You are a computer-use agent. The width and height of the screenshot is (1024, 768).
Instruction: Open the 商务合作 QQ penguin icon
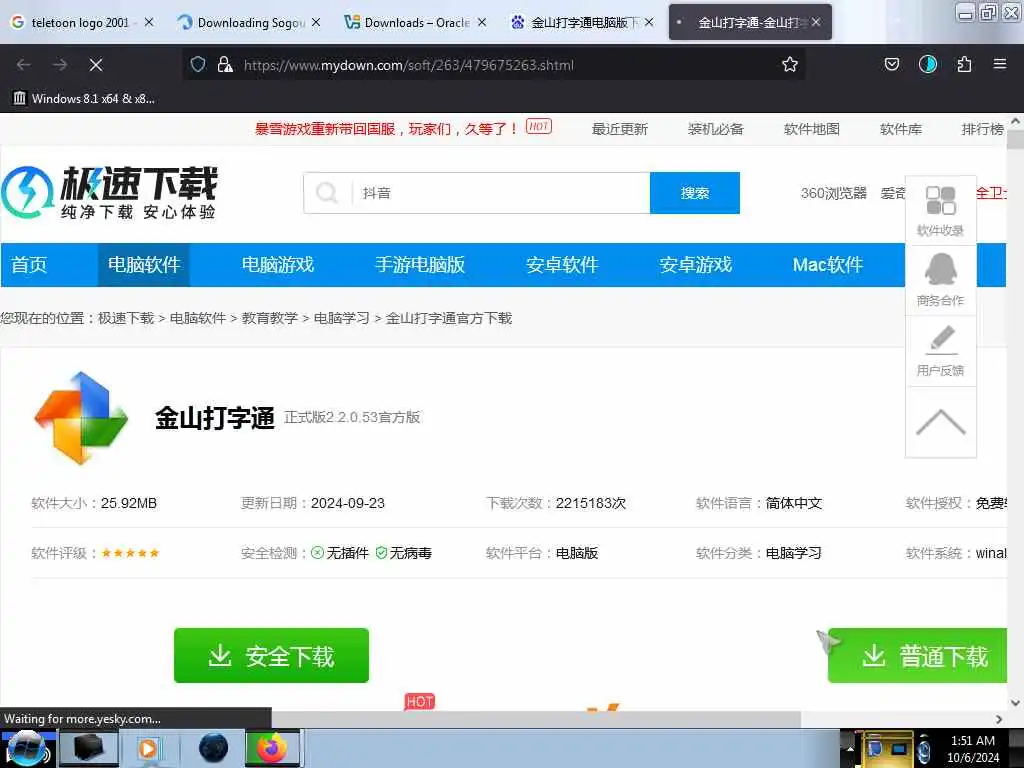(940, 281)
